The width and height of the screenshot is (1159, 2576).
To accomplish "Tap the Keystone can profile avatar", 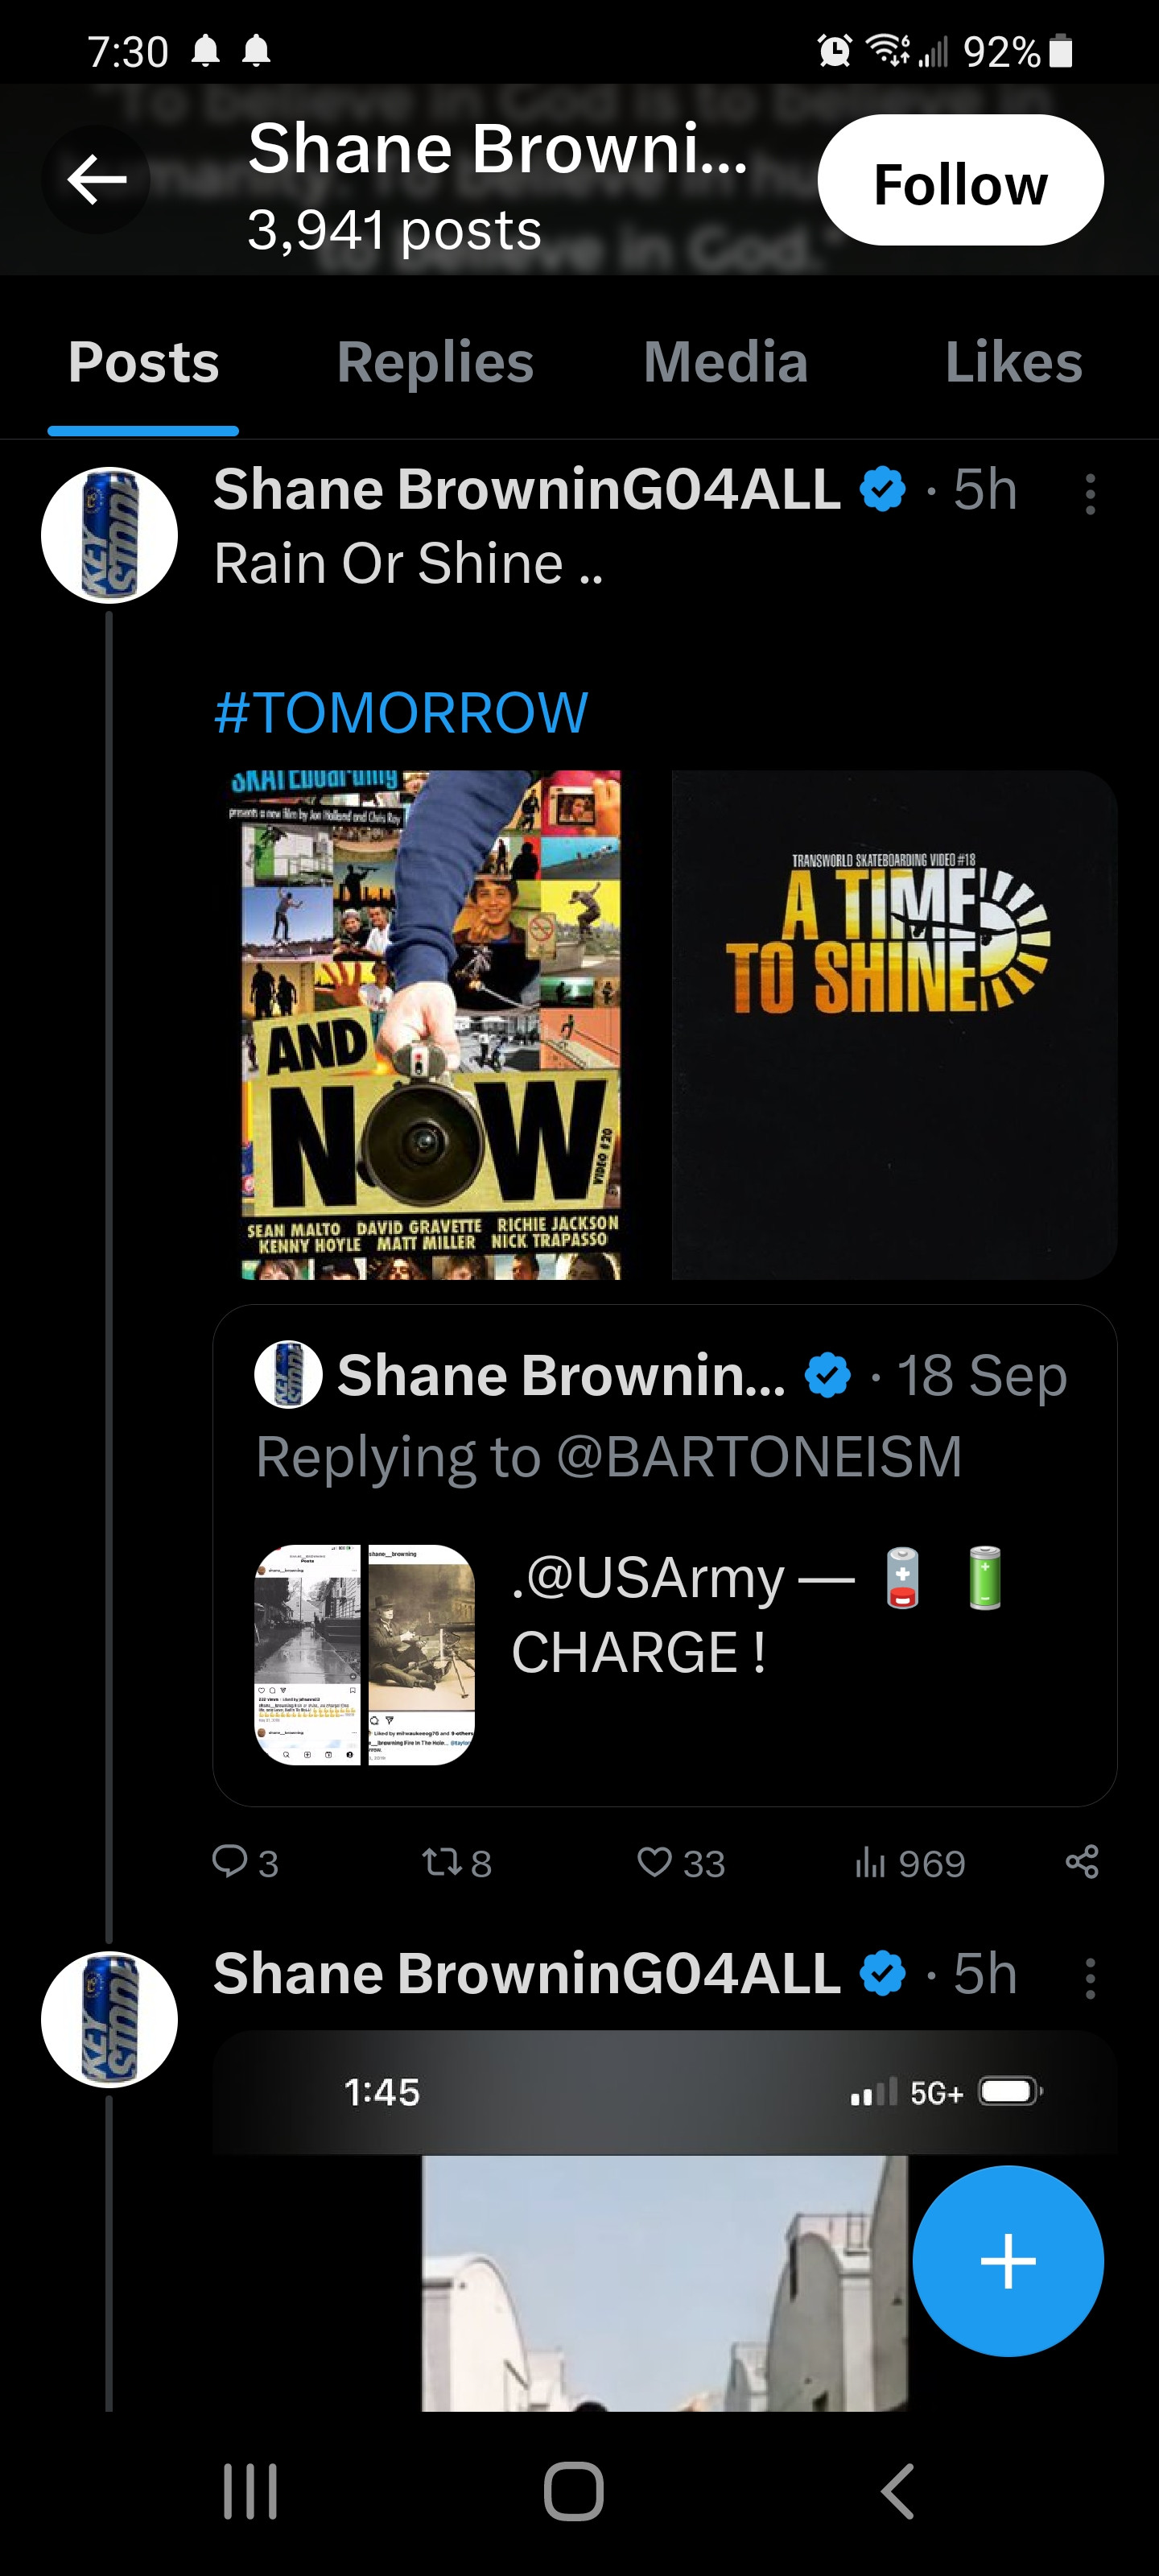I will click(x=109, y=535).
